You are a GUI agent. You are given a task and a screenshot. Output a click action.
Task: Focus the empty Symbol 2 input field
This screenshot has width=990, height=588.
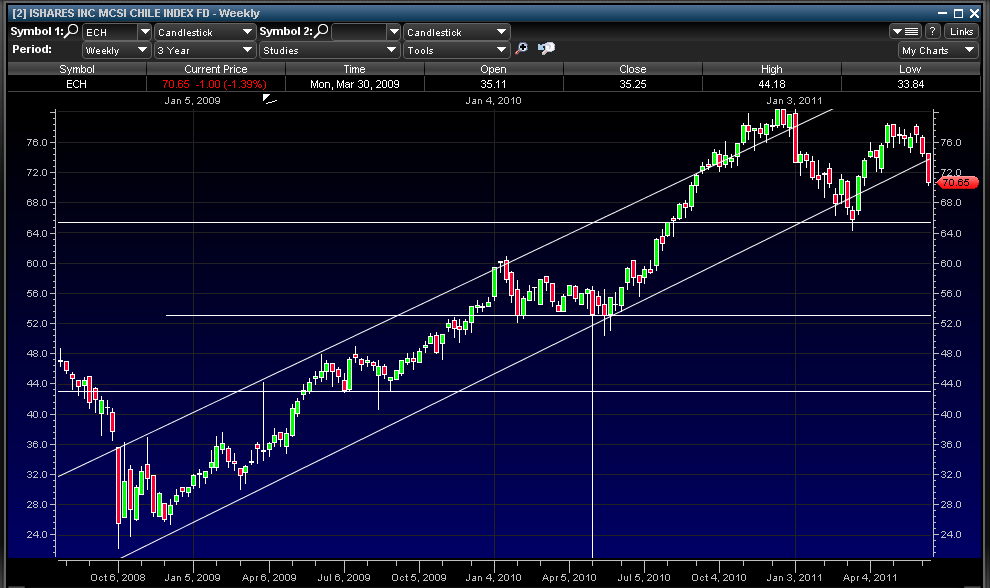point(359,32)
